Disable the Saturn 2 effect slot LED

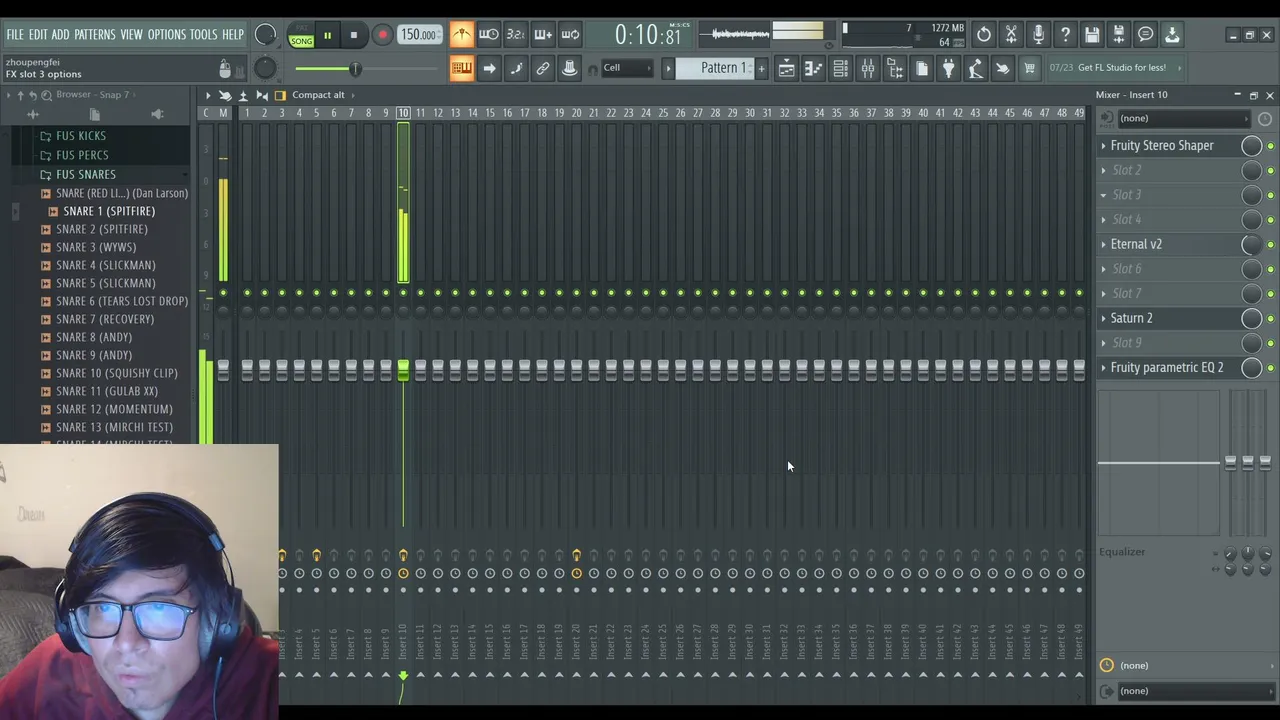point(1271,318)
